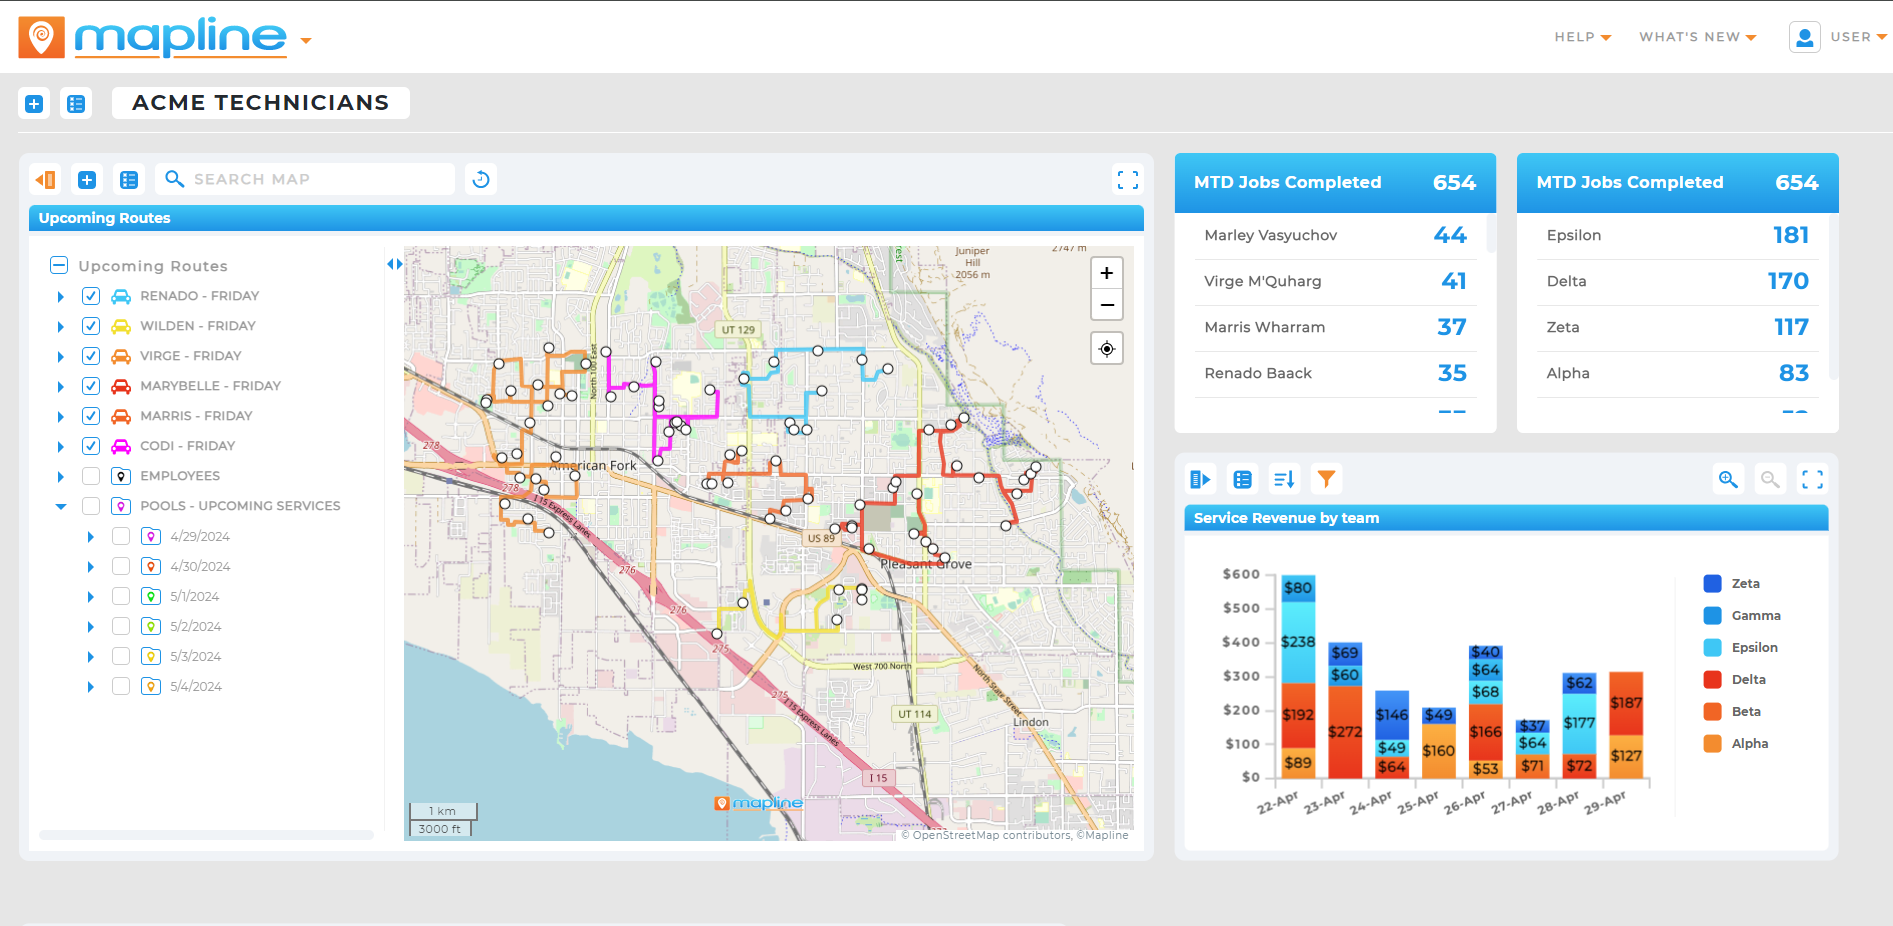Screen dimensions: 1893x926
Task: Zoom in on the revenue chart
Action: [x=1728, y=479]
